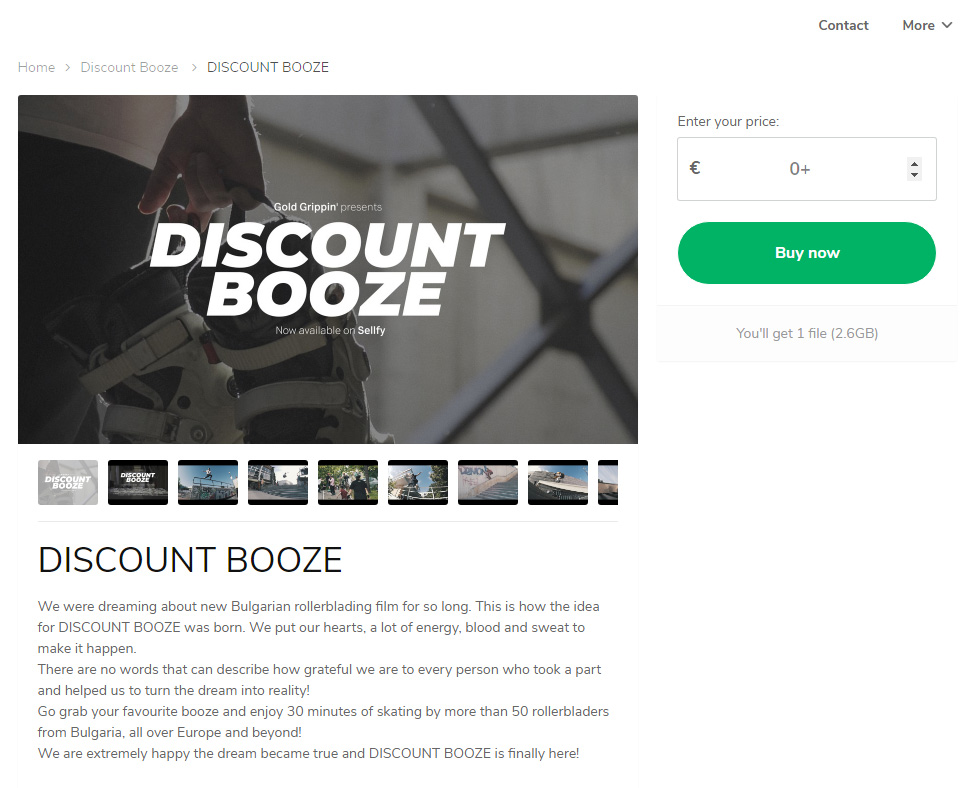Screen dimensions: 966x788
Task: Select the first grey Discount Booze thumbnail
Action: point(68,482)
